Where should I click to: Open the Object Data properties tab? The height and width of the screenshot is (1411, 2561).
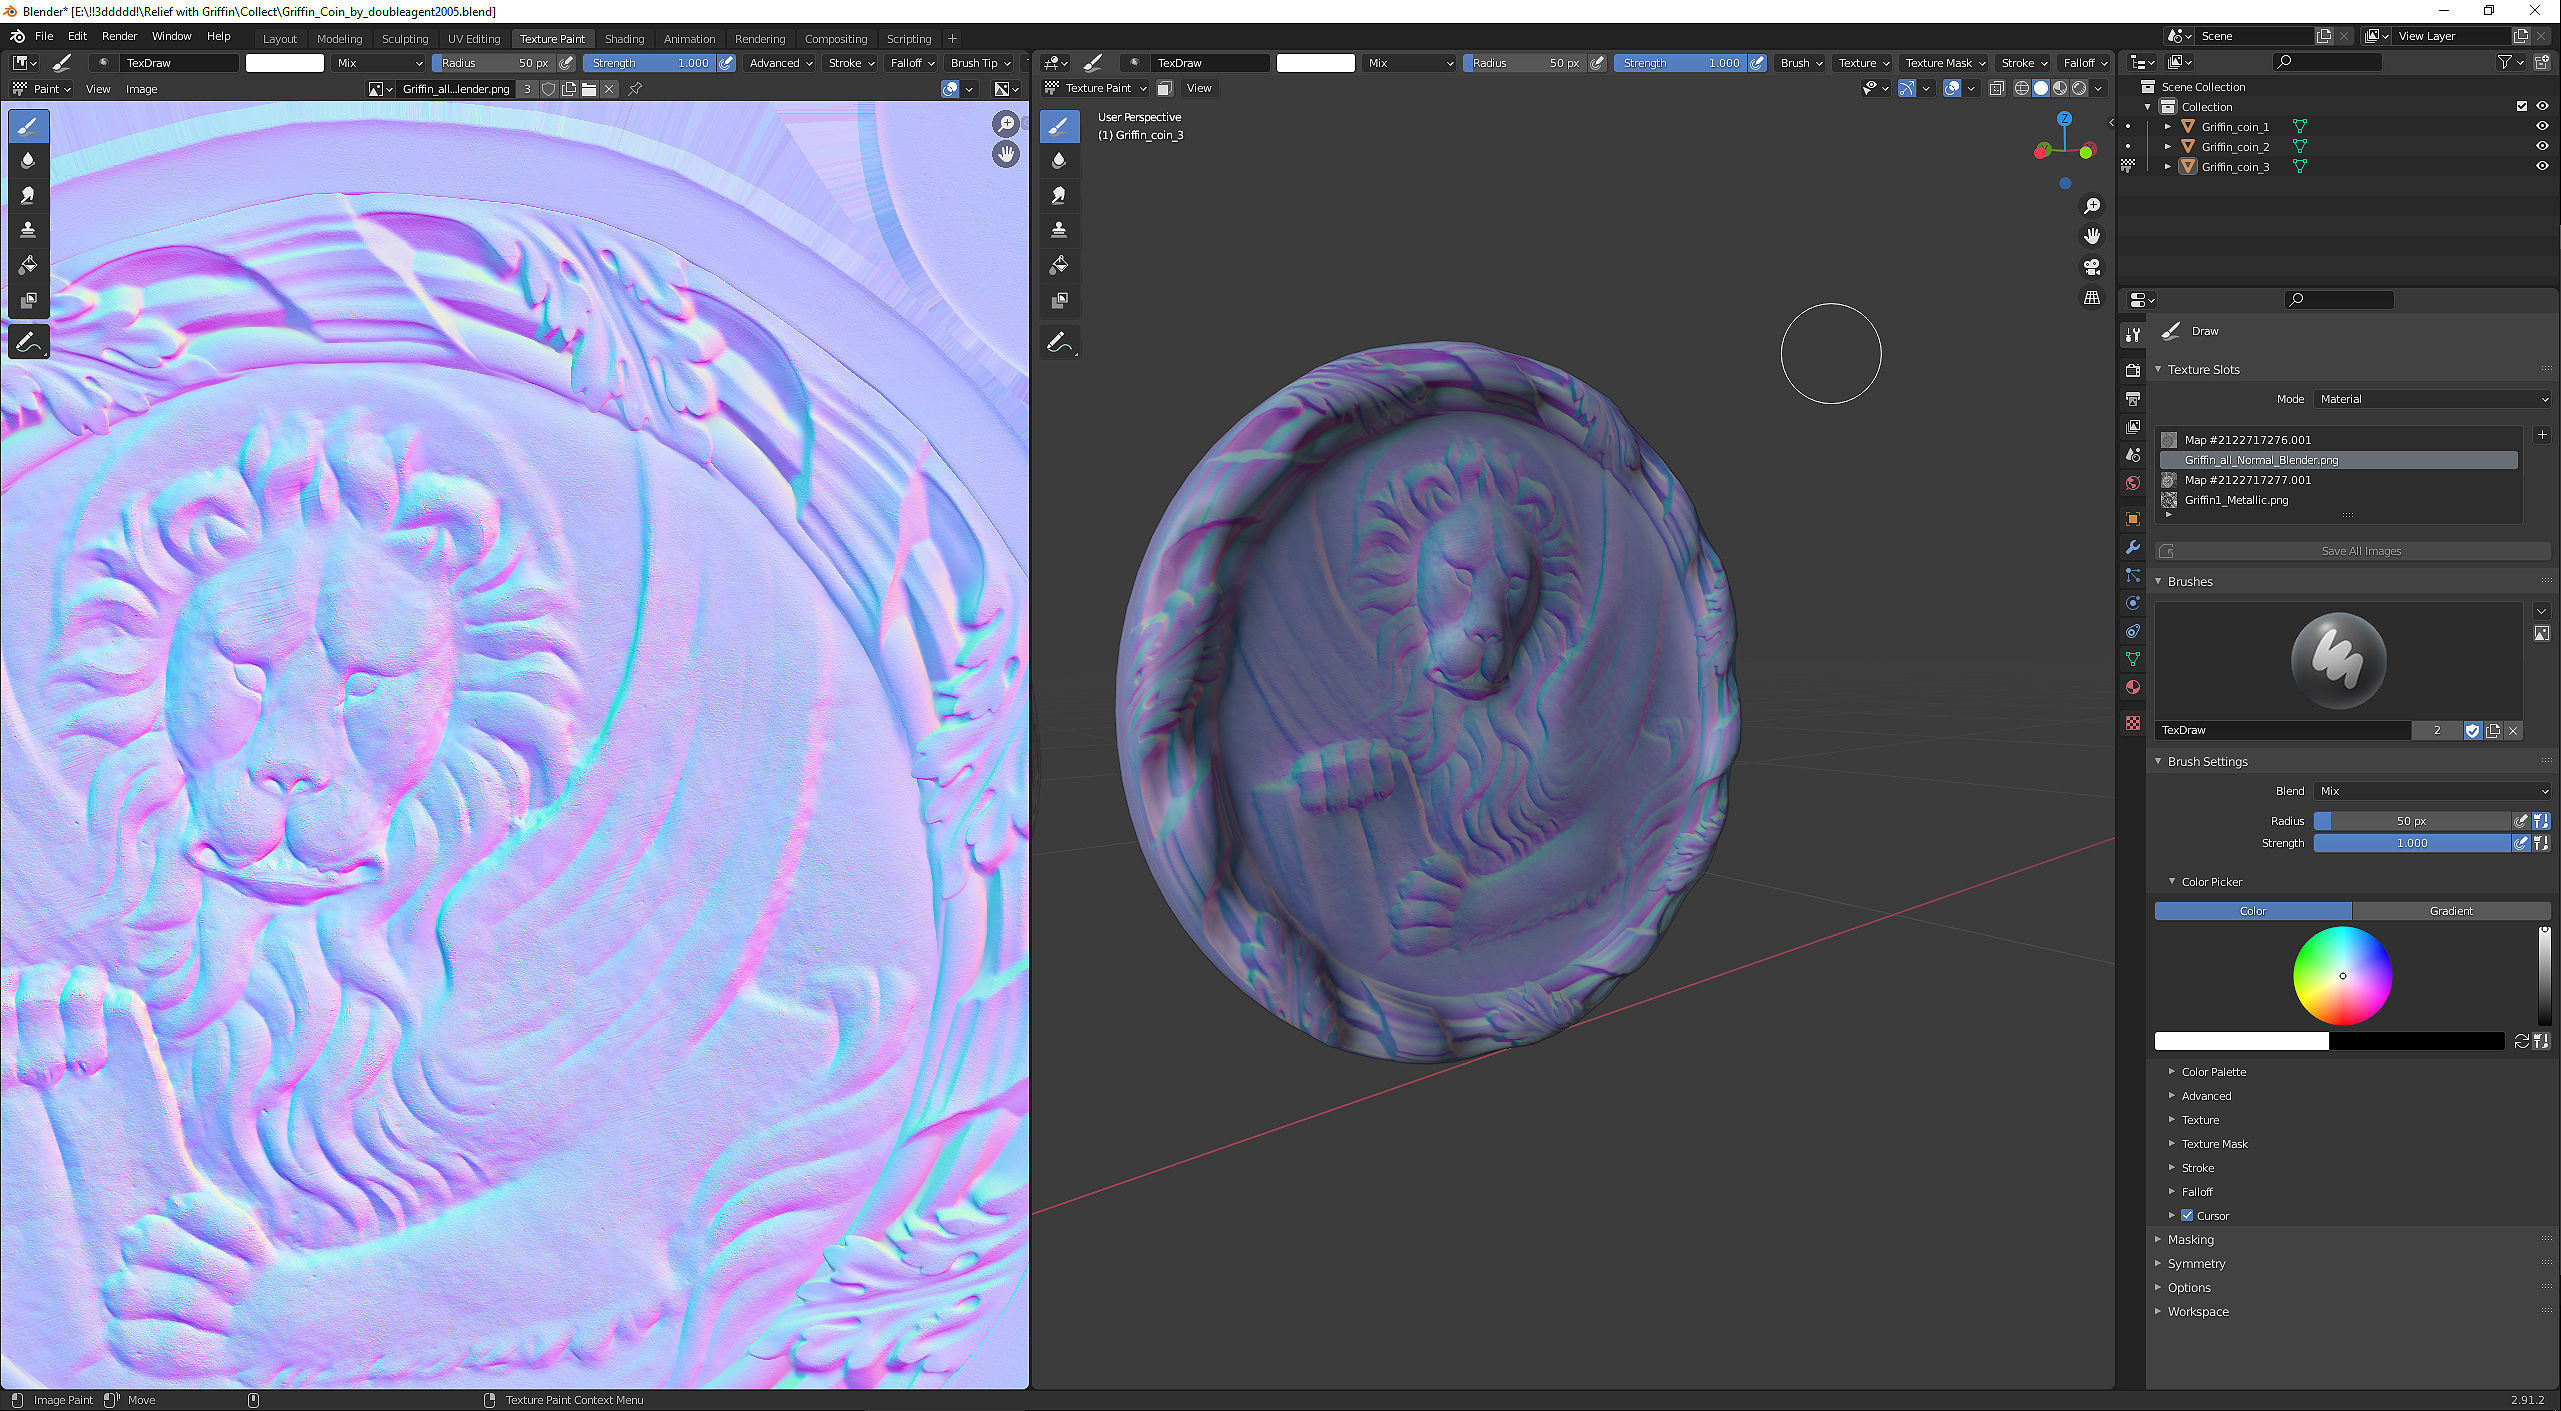2133,659
